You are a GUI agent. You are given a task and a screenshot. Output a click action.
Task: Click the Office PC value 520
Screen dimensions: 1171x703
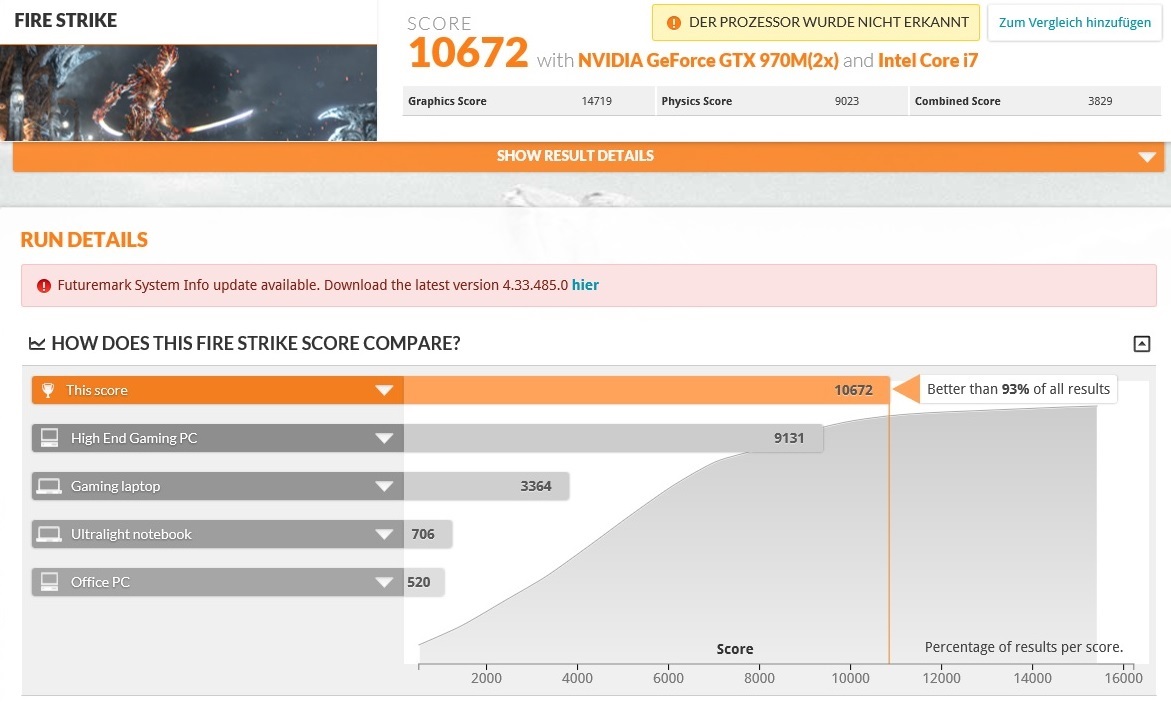tap(418, 582)
